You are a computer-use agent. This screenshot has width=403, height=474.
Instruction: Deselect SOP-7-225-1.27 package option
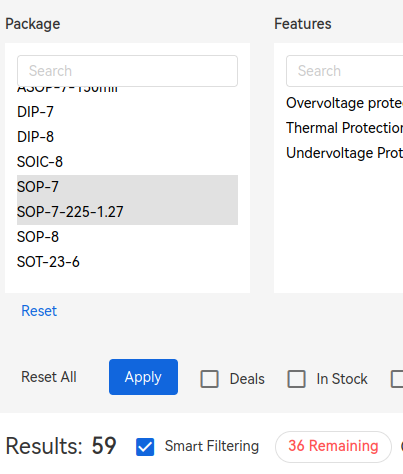coord(127,212)
